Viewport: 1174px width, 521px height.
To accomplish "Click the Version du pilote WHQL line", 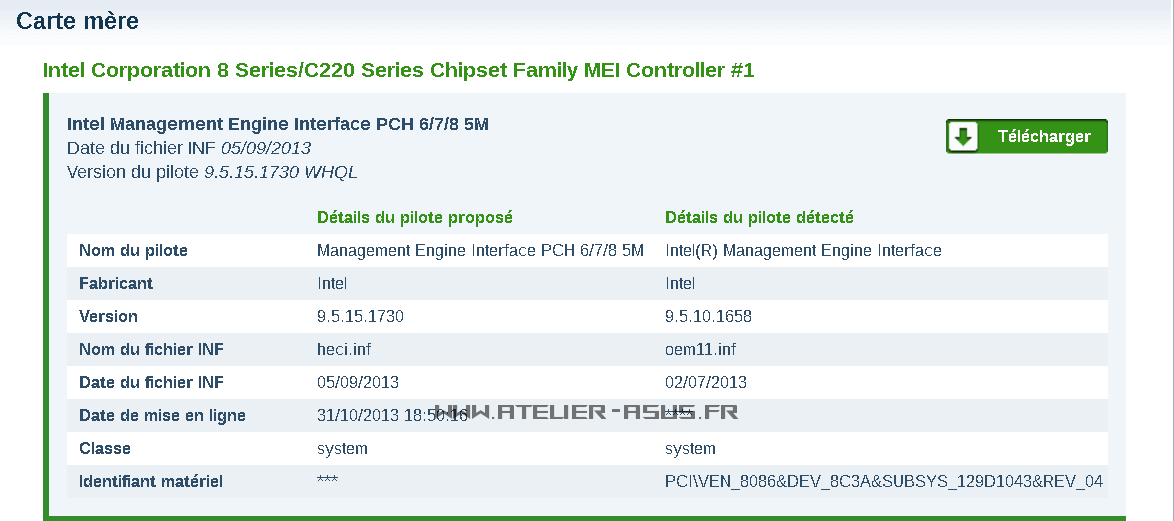I will click(211, 172).
